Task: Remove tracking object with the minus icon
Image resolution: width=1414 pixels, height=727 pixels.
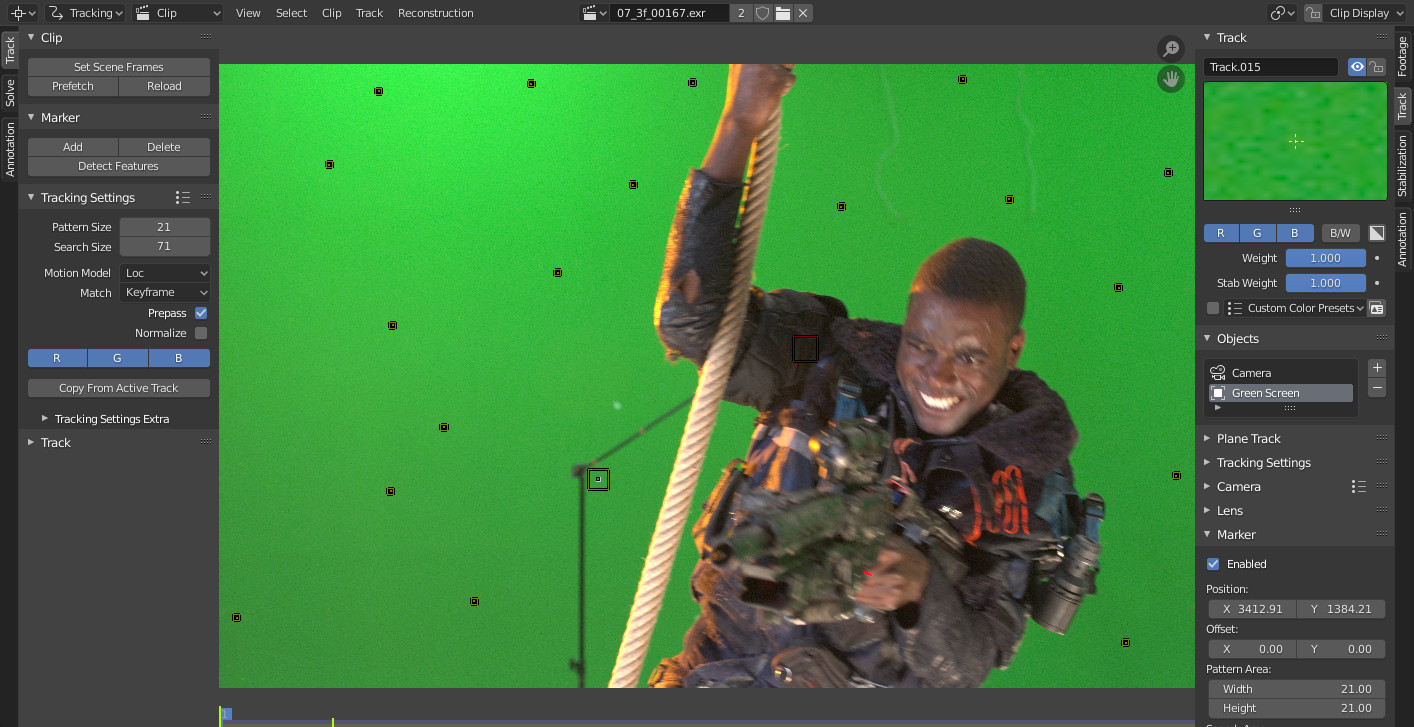Action: click(x=1377, y=388)
